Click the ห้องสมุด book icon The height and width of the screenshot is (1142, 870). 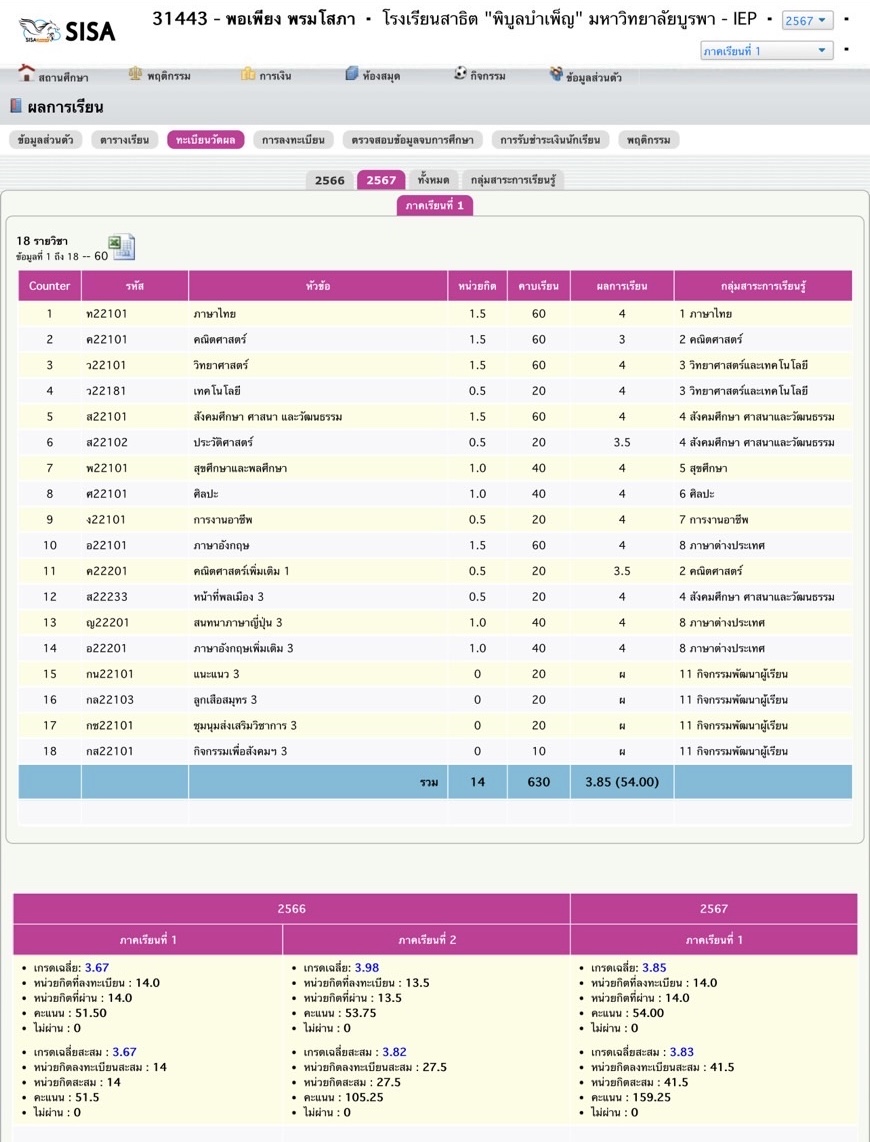click(352, 74)
